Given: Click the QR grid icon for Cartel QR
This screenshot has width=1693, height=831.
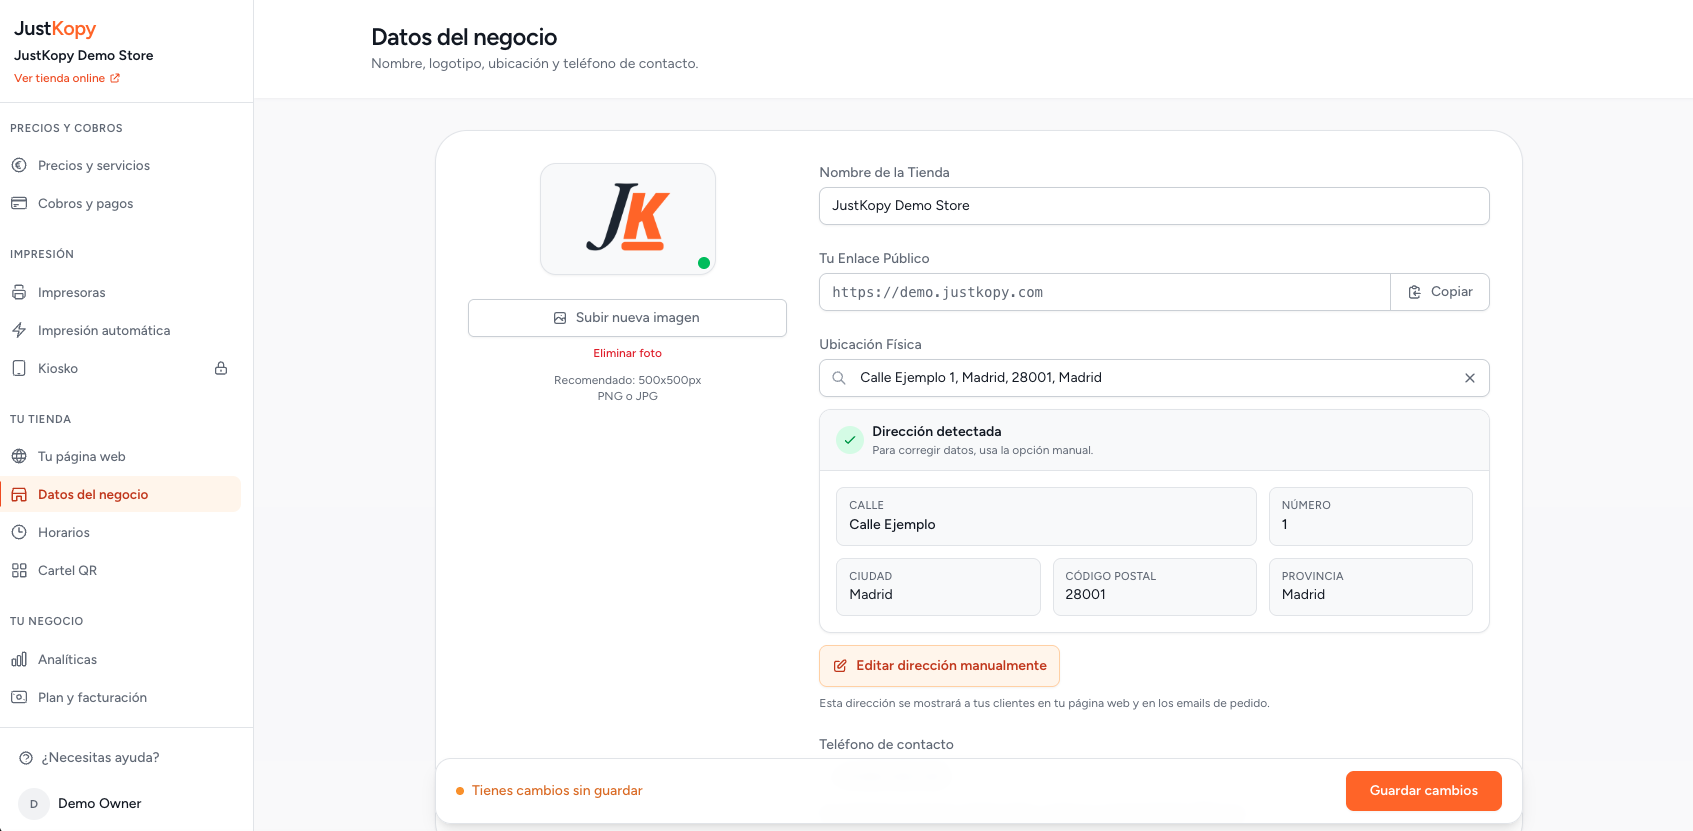Looking at the screenshot, I should 19,570.
